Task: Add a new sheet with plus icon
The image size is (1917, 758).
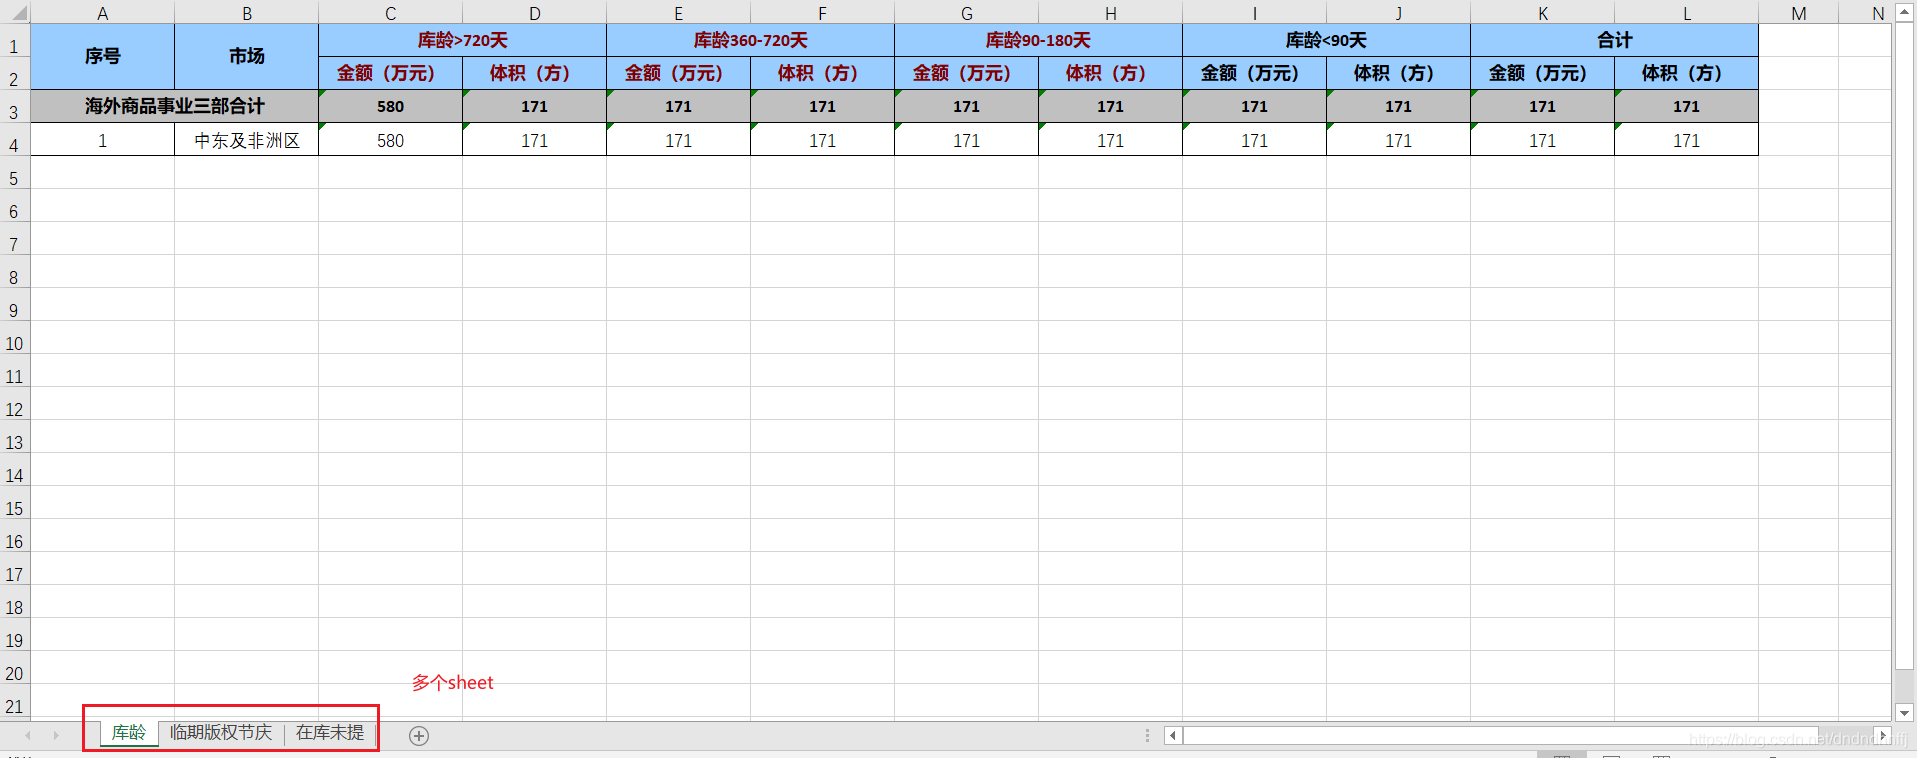Action: tap(419, 736)
